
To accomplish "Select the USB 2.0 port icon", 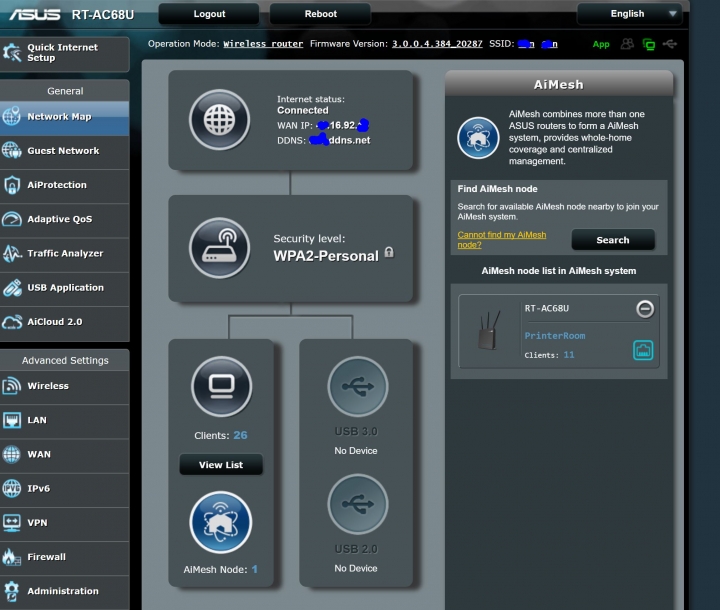I will click(358, 504).
